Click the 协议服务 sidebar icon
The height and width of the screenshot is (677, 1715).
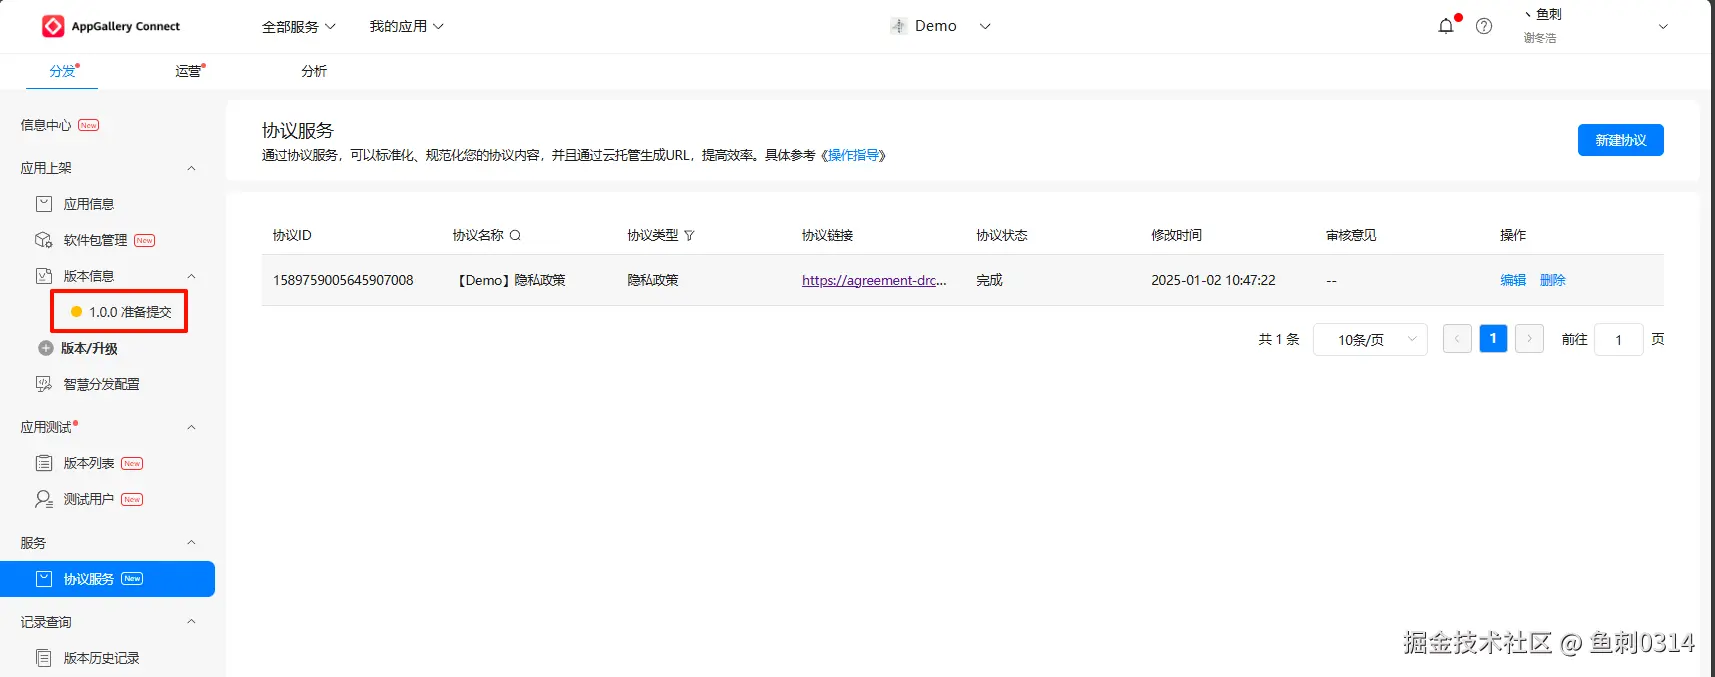[x=44, y=579]
